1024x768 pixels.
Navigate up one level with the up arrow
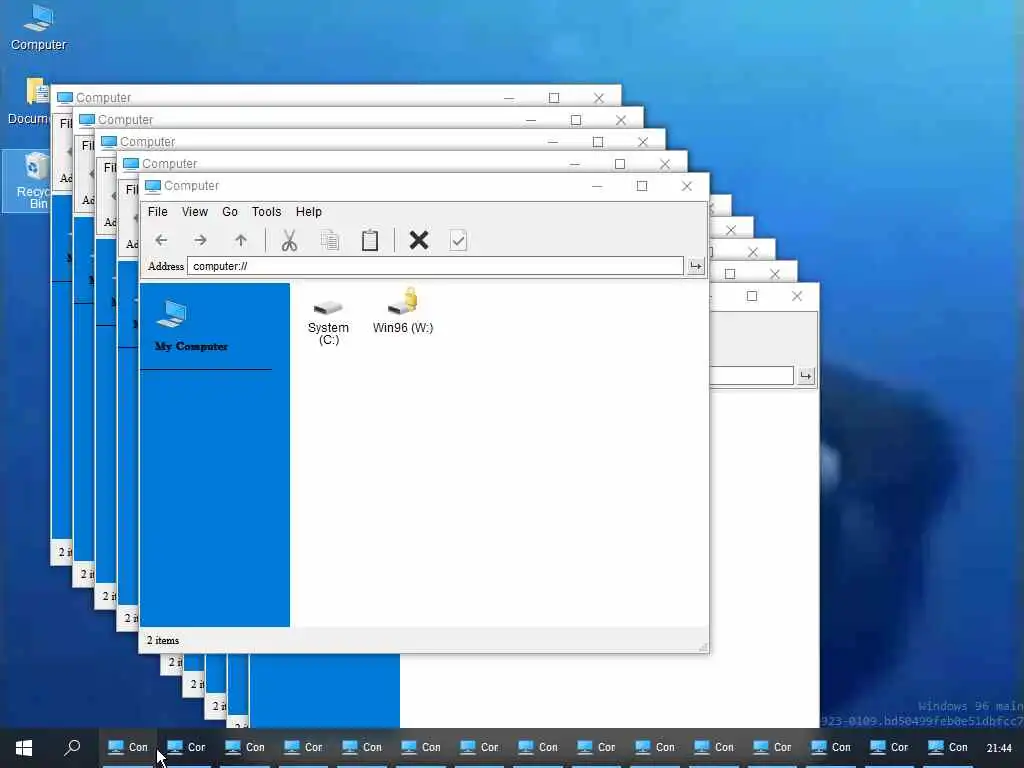[x=241, y=240]
